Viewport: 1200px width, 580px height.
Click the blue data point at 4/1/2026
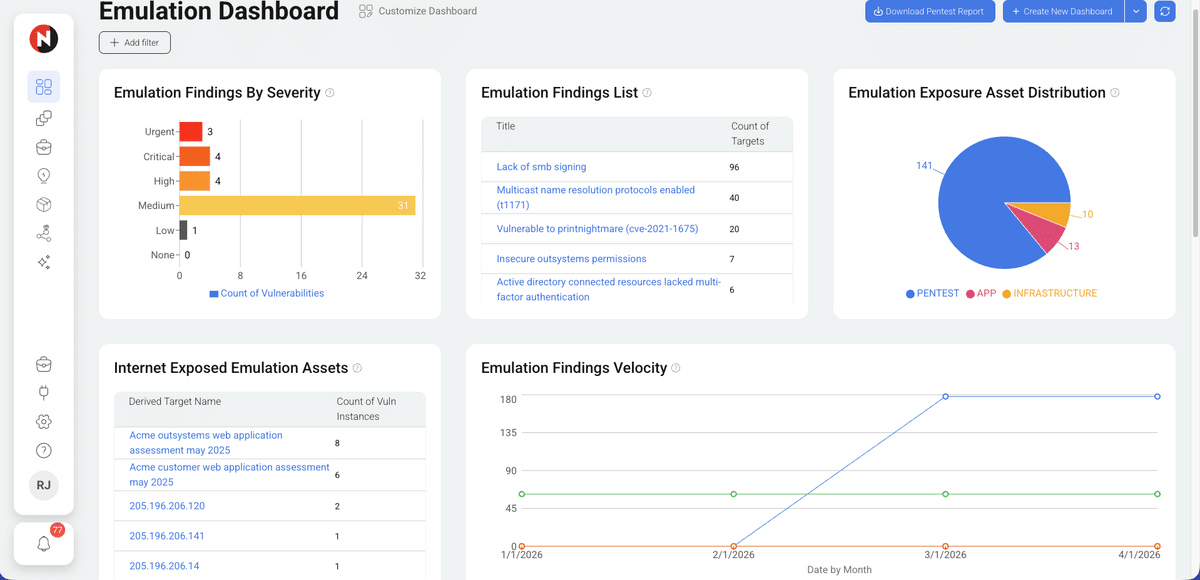pyautogui.click(x=1157, y=396)
